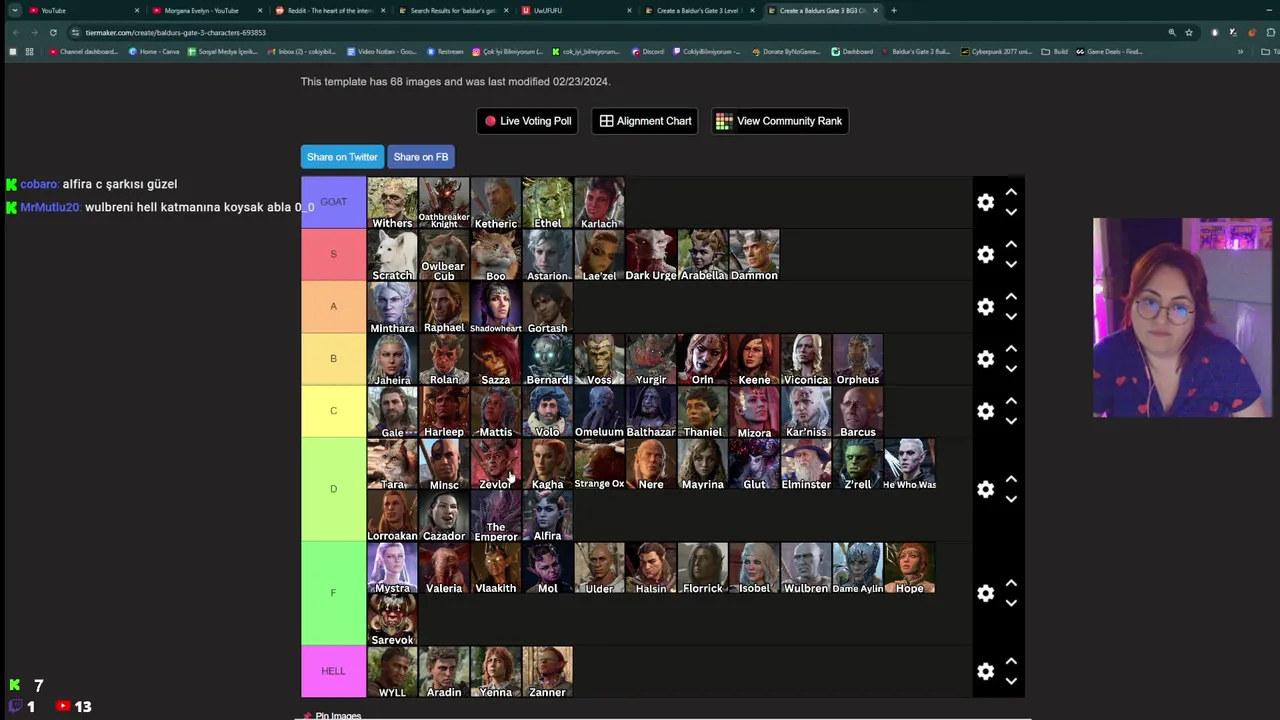Viewport: 1280px width, 720px height.
Task: Open Home - Canva bookmark
Action: pos(154,51)
